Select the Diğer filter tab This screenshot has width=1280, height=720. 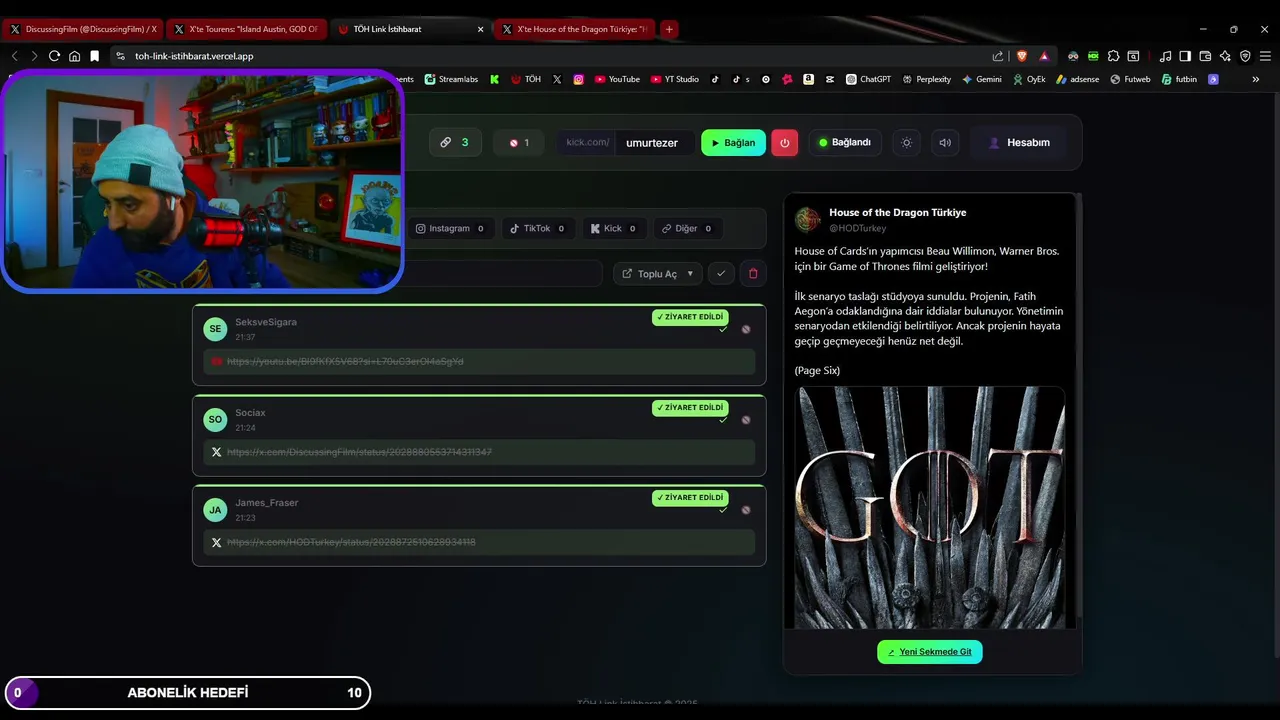pyautogui.click(x=687, y=228)
